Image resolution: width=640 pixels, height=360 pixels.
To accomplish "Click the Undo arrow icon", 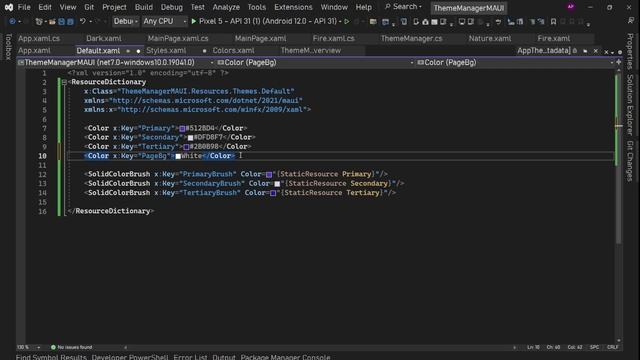I will click(82, 22).
